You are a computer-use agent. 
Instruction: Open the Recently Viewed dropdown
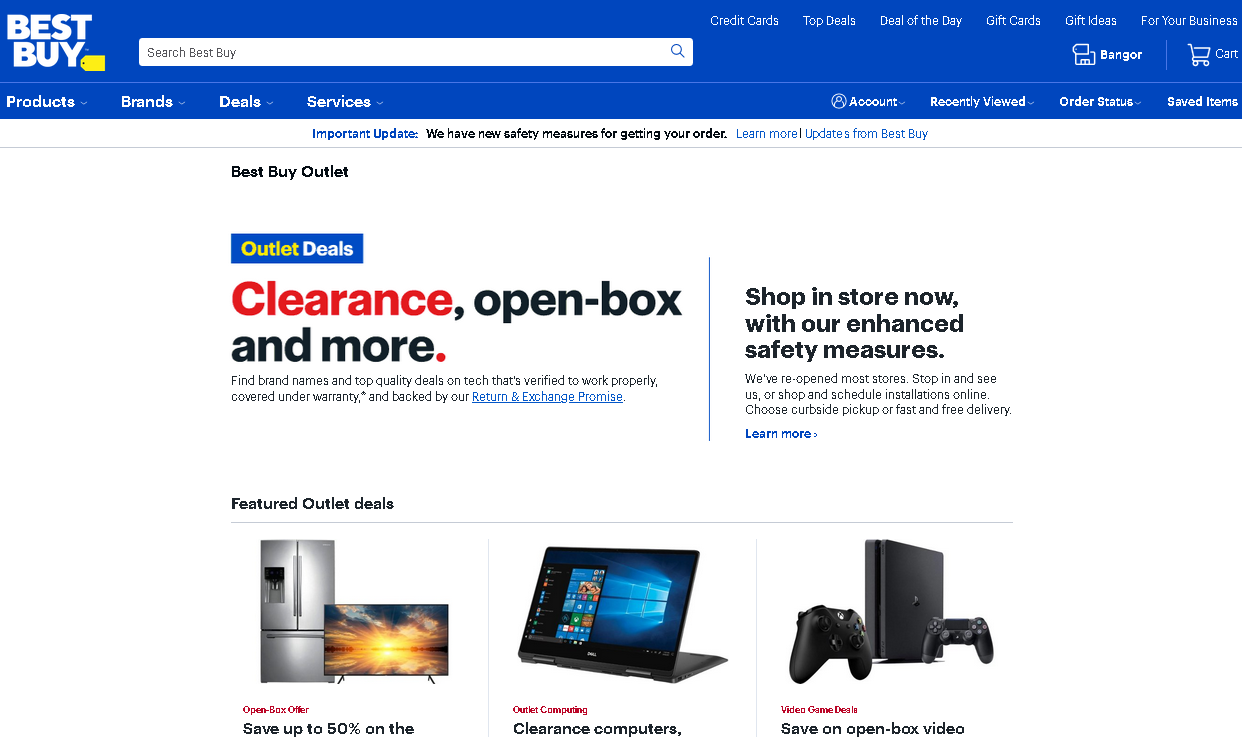pyautogui.click(x=982, y=101)
